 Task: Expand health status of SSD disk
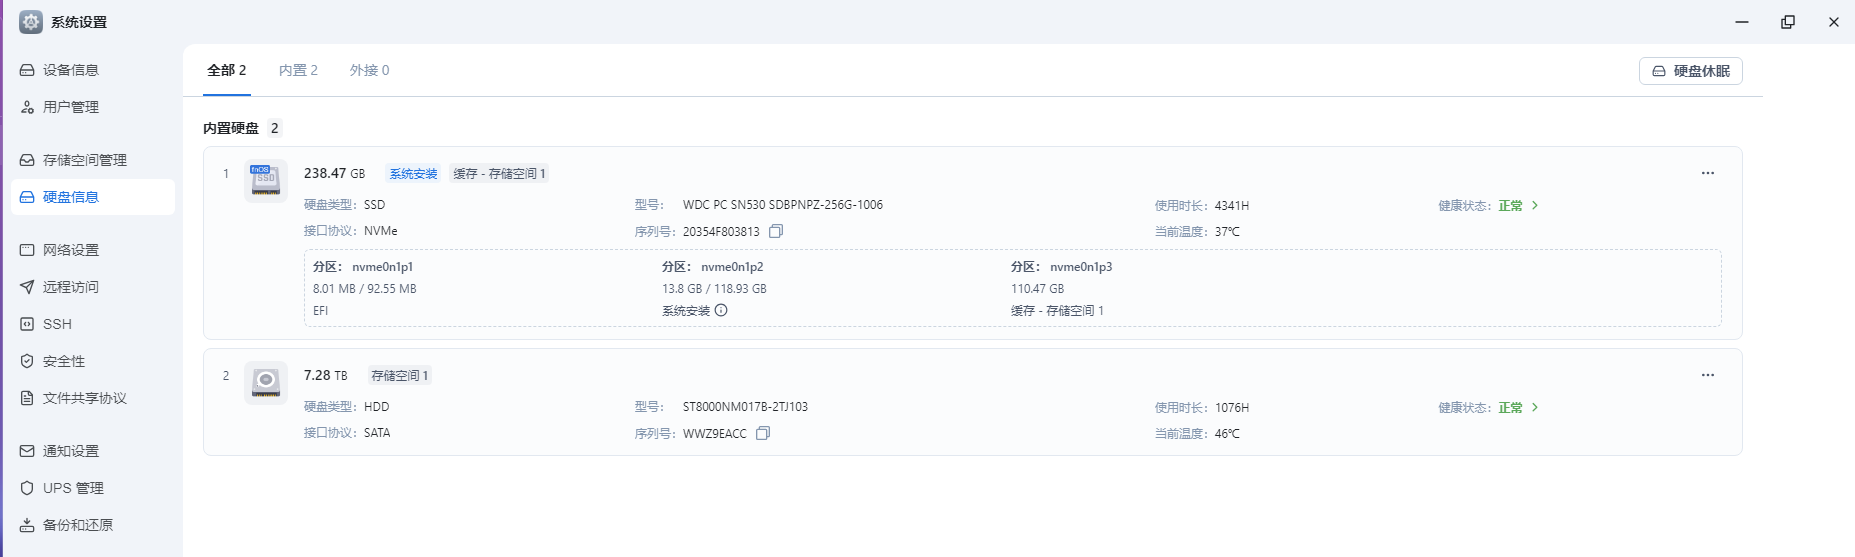click(1535, 205)
